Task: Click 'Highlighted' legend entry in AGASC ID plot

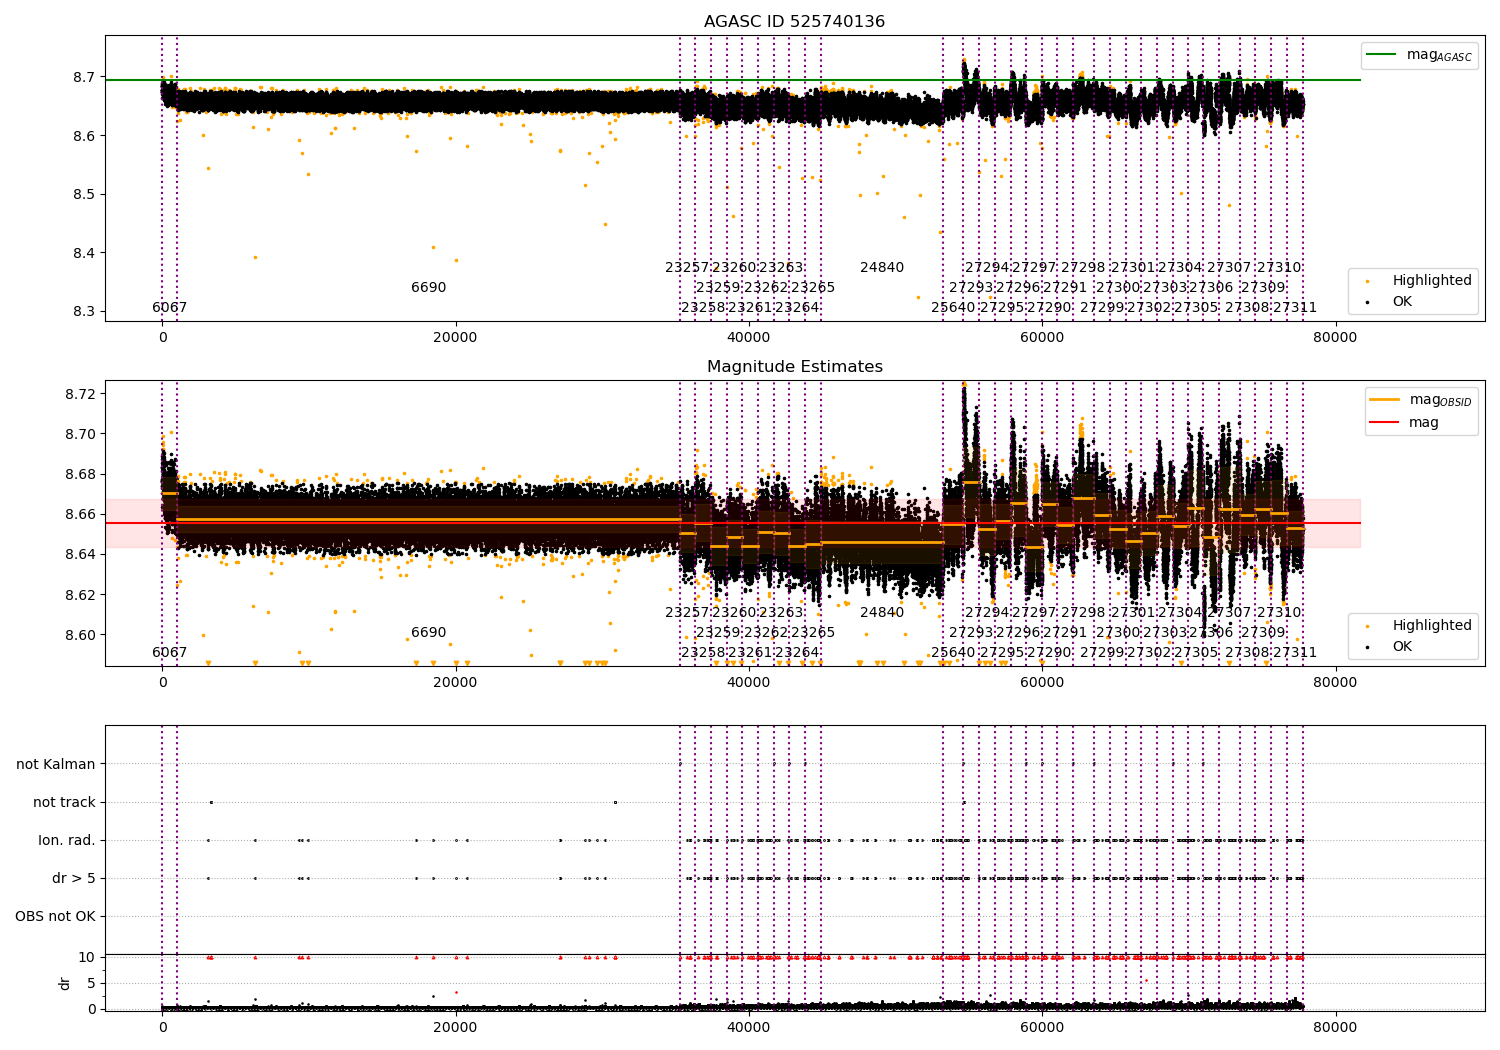Action: point(1419,280)
